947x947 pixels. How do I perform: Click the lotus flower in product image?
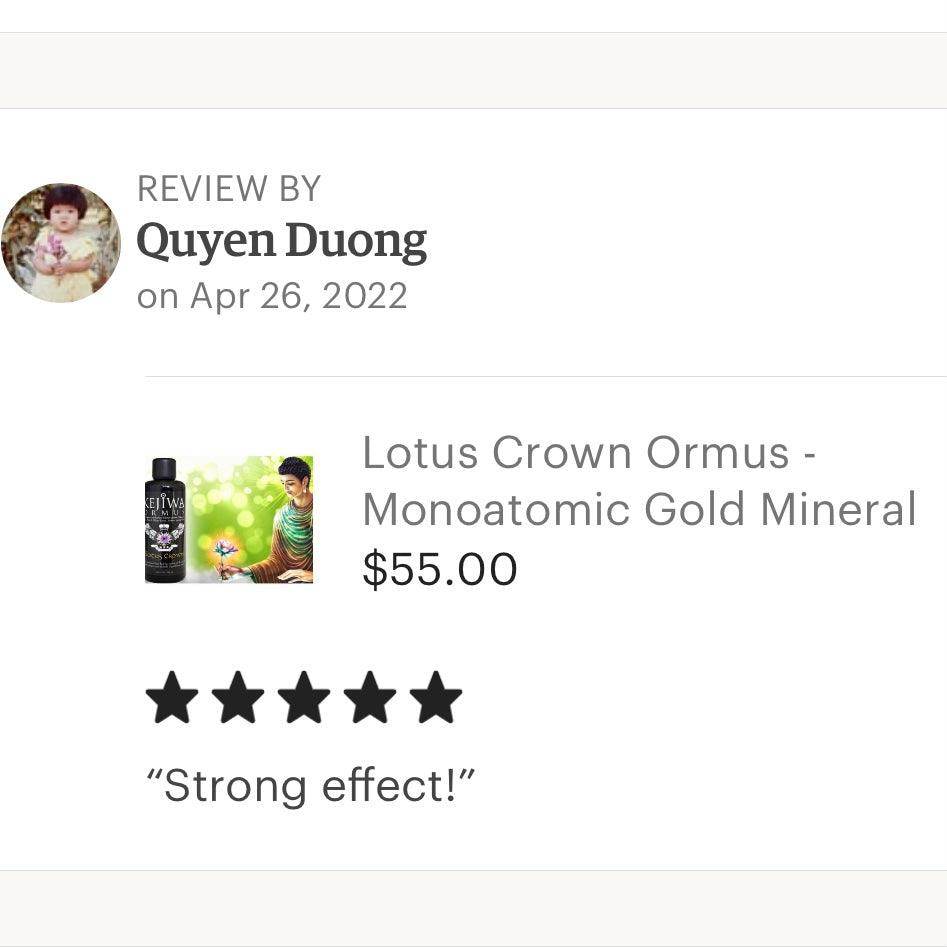[224, 549]
